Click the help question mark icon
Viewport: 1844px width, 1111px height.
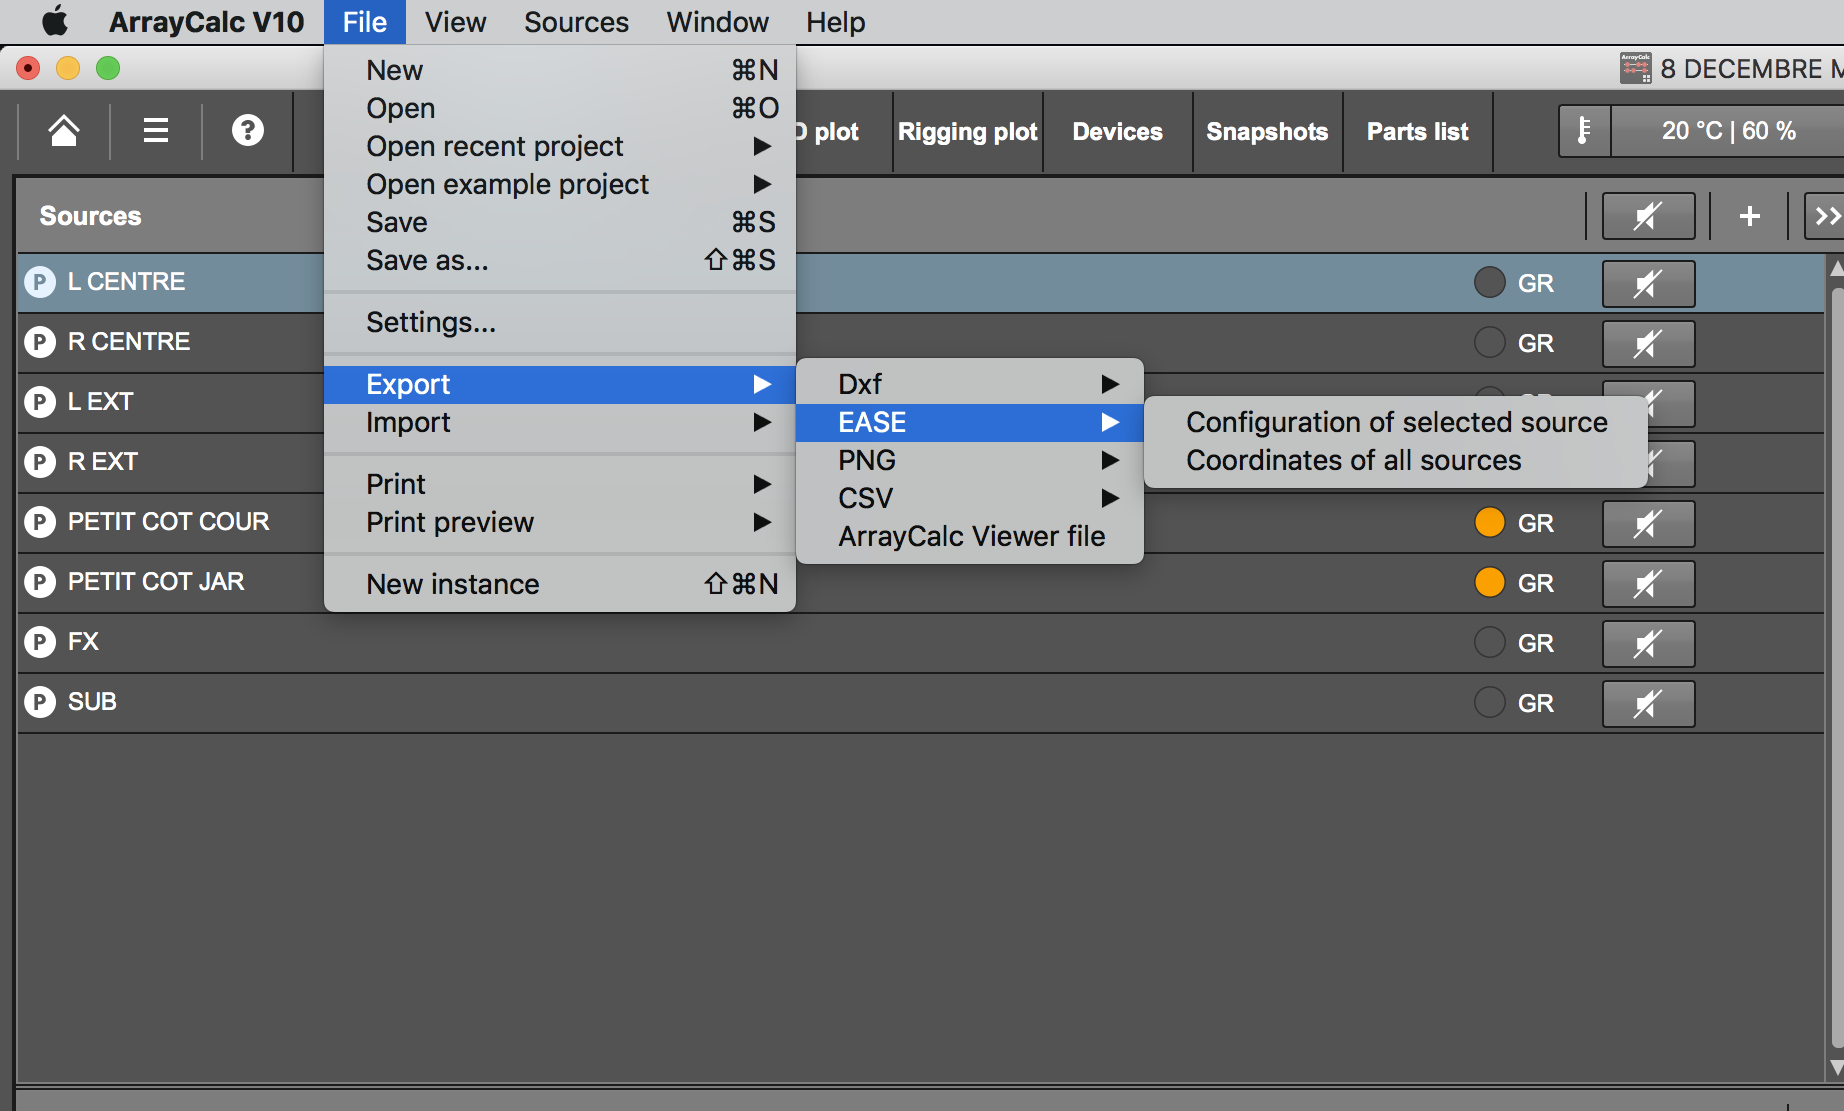(x=247, y=131)
